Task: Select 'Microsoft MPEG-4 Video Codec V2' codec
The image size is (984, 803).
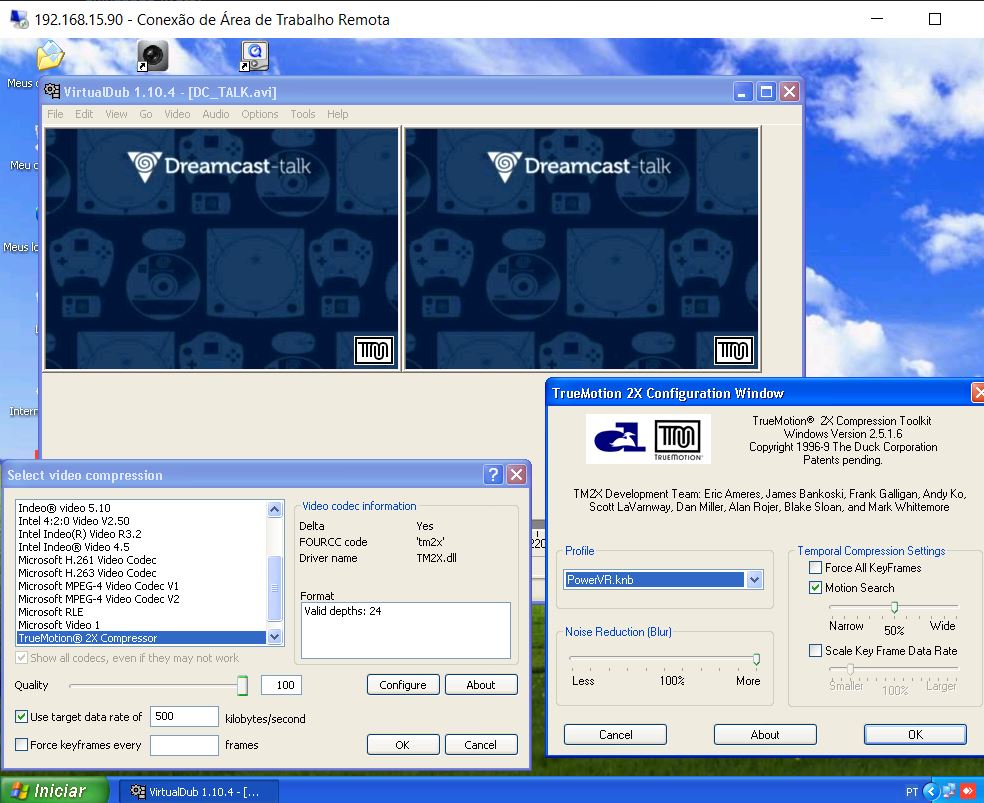Action: coord(141,599)
